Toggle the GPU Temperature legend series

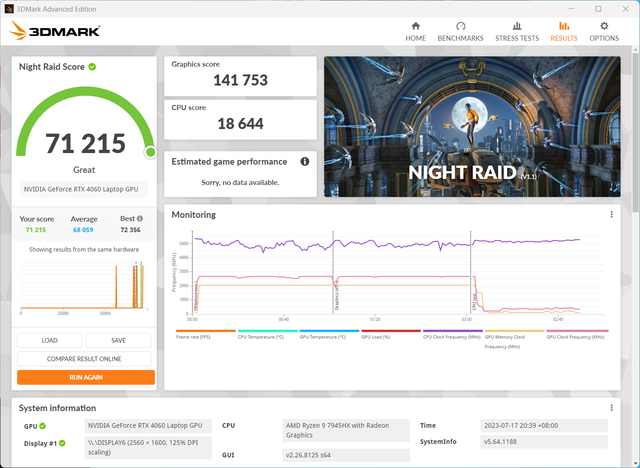(329, 337)
